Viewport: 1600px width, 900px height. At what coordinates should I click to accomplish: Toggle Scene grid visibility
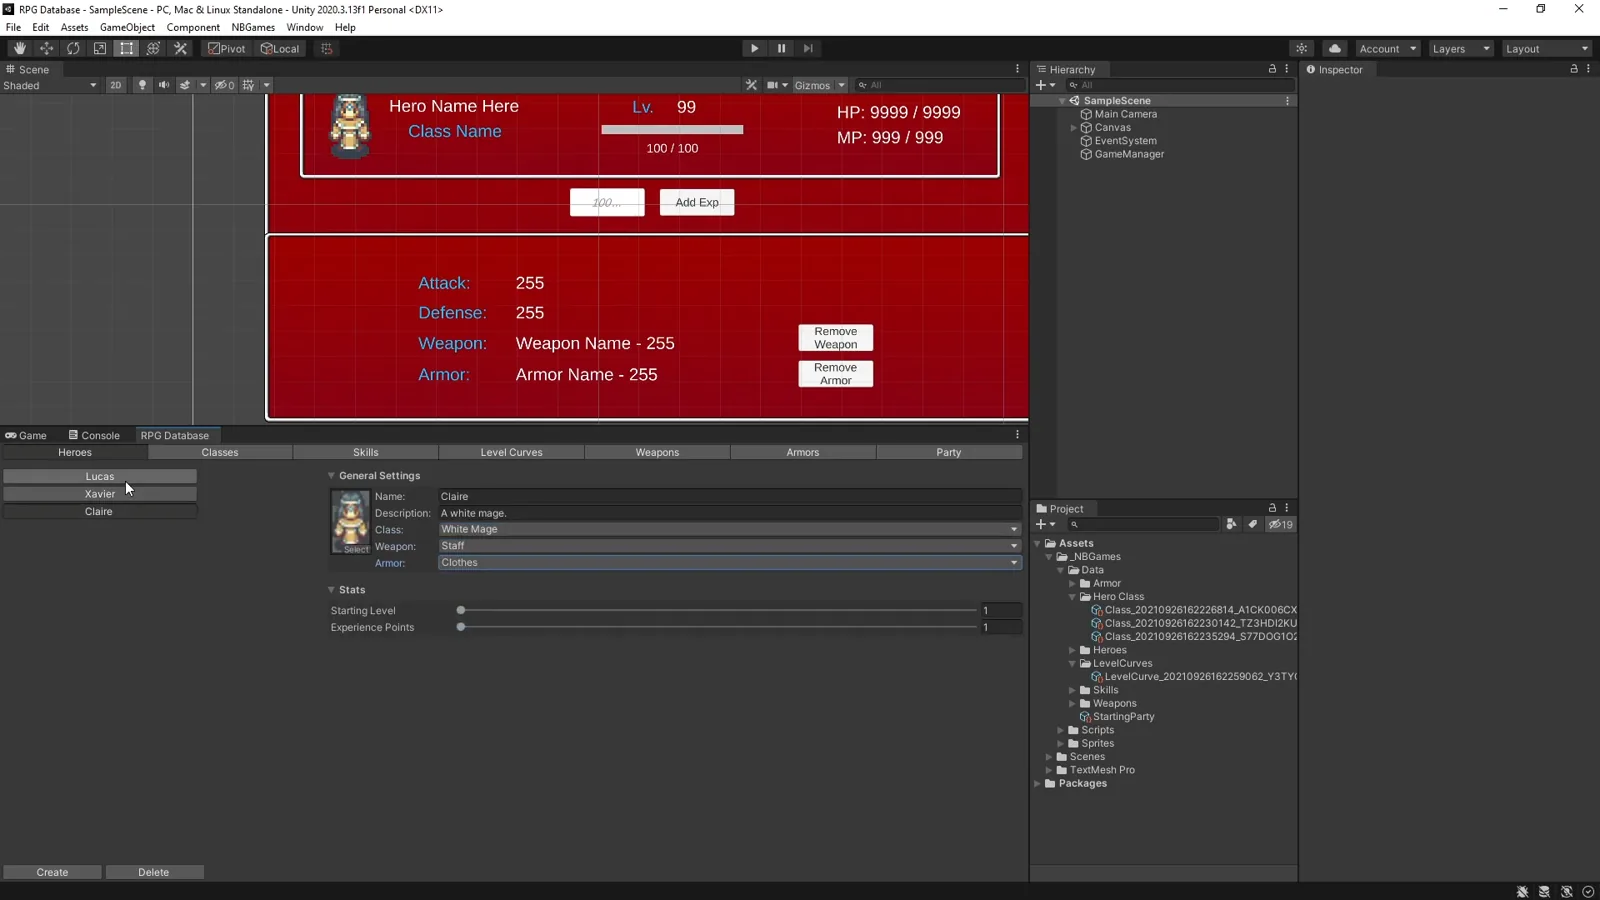[248, 85]
